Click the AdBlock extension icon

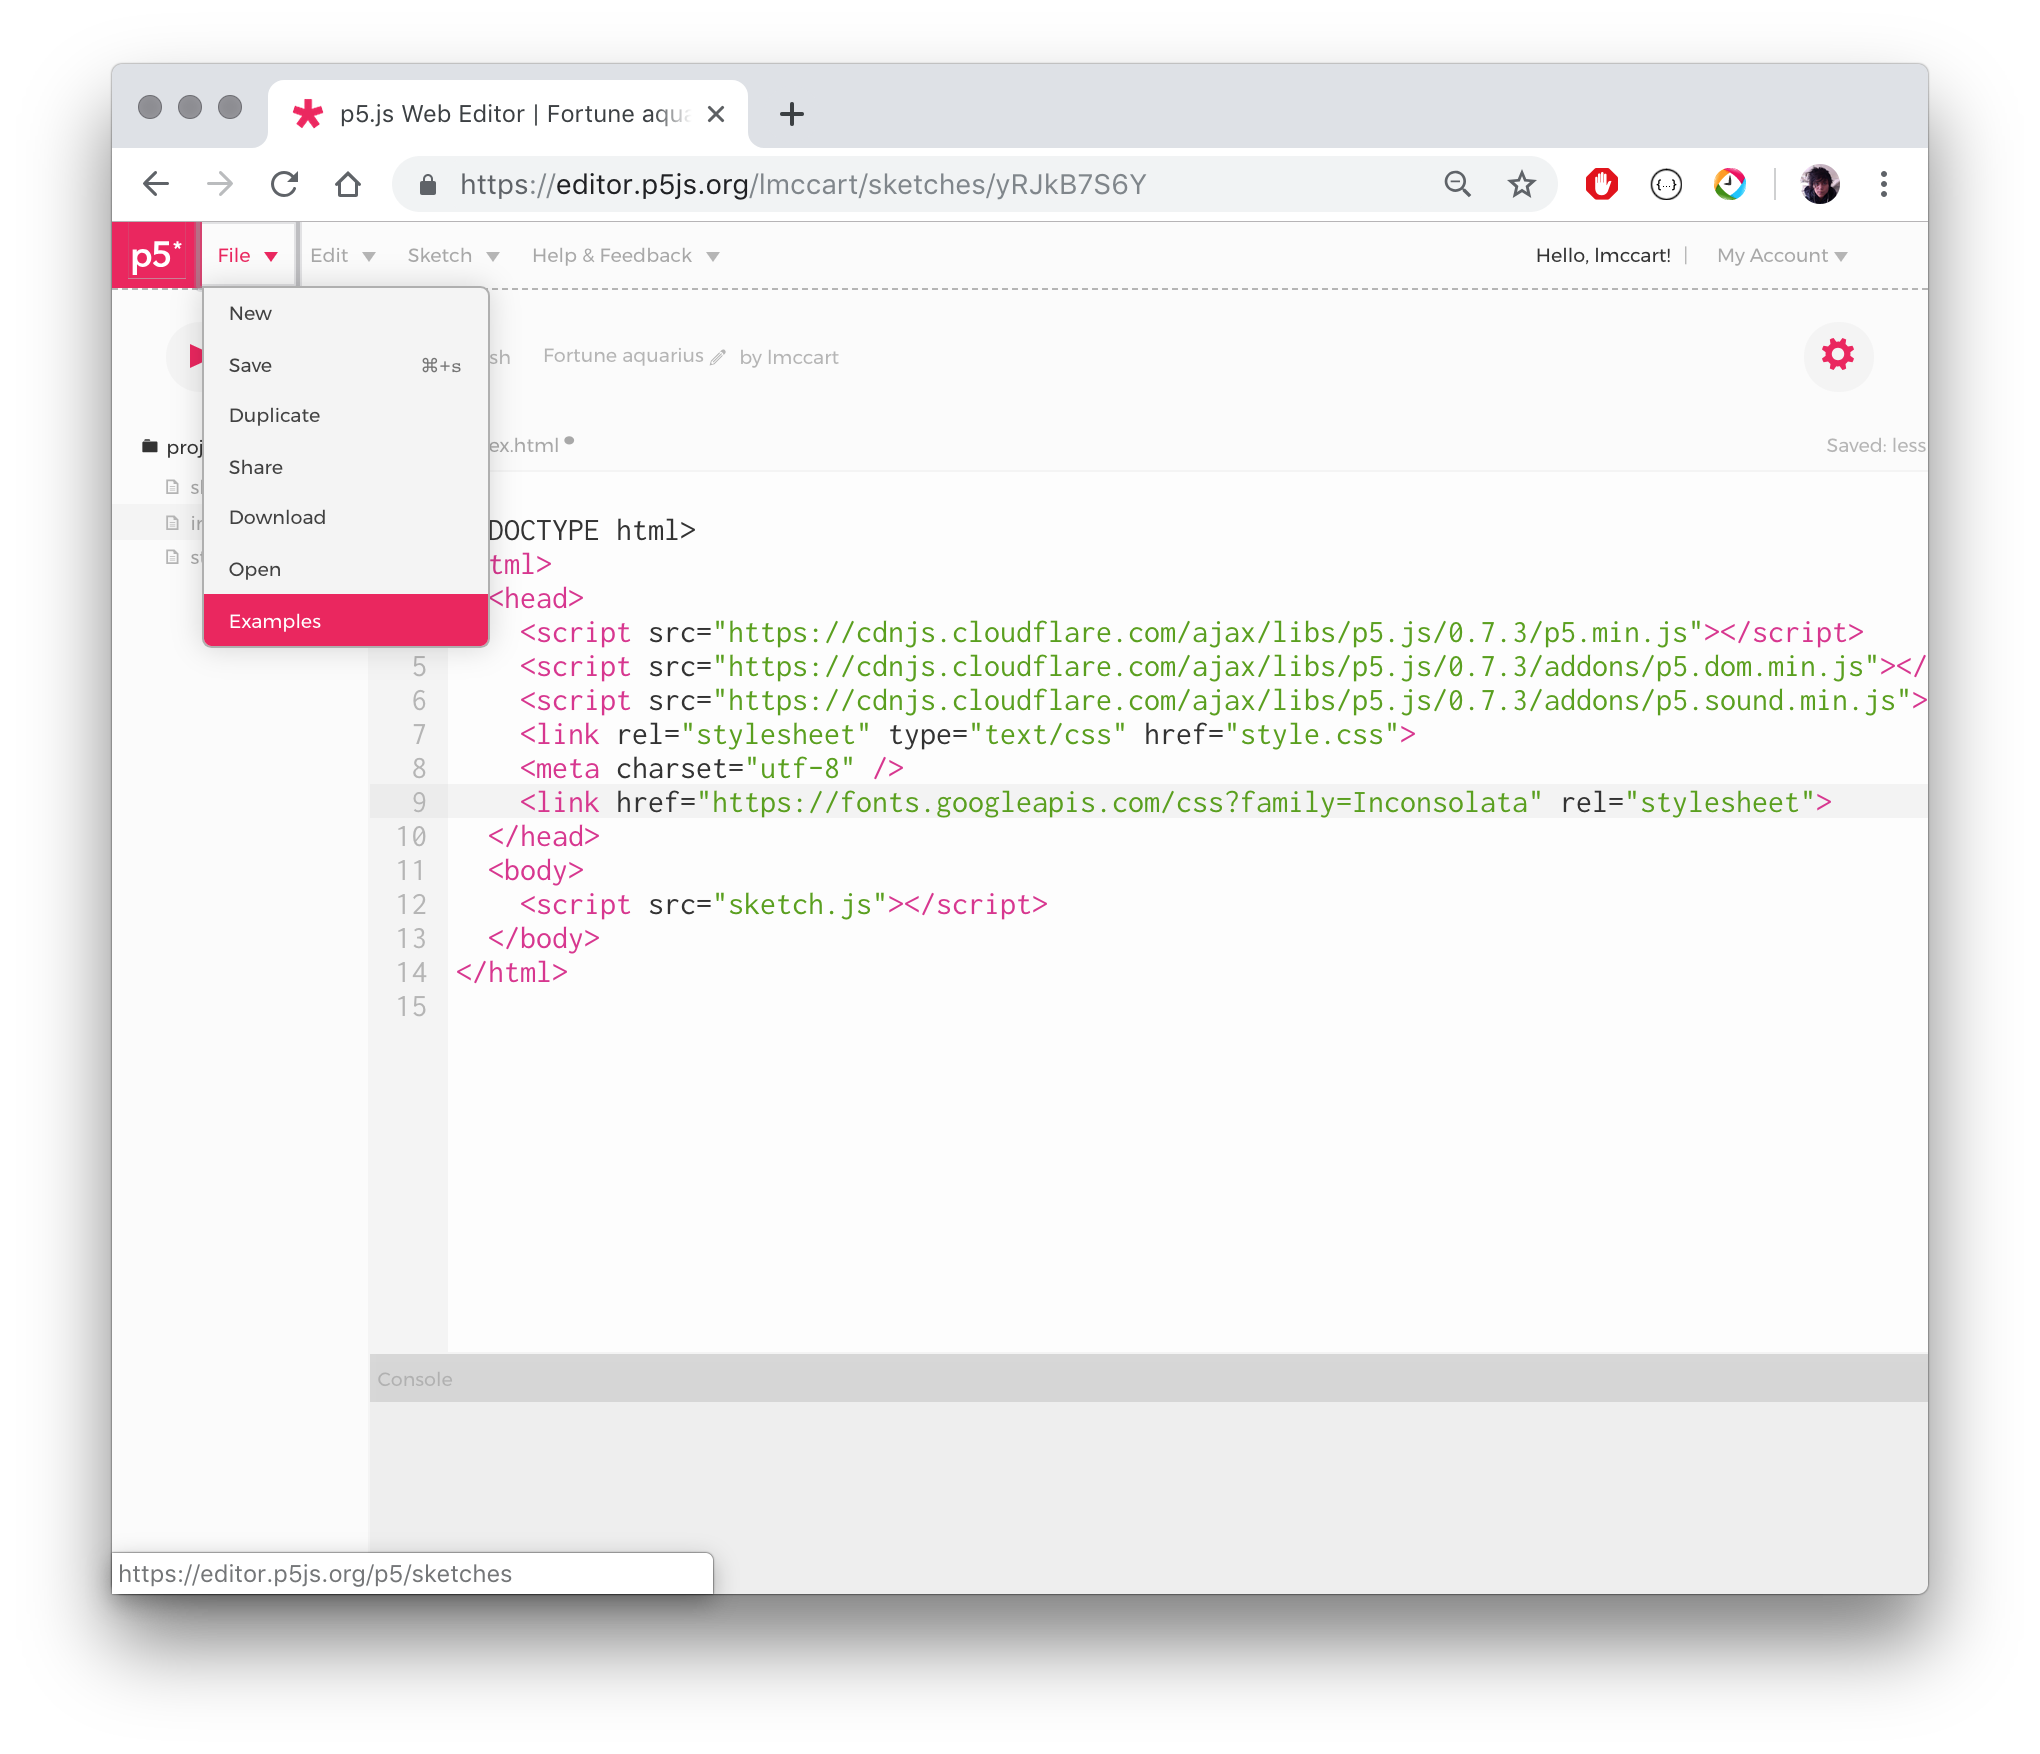(1601, 184)
